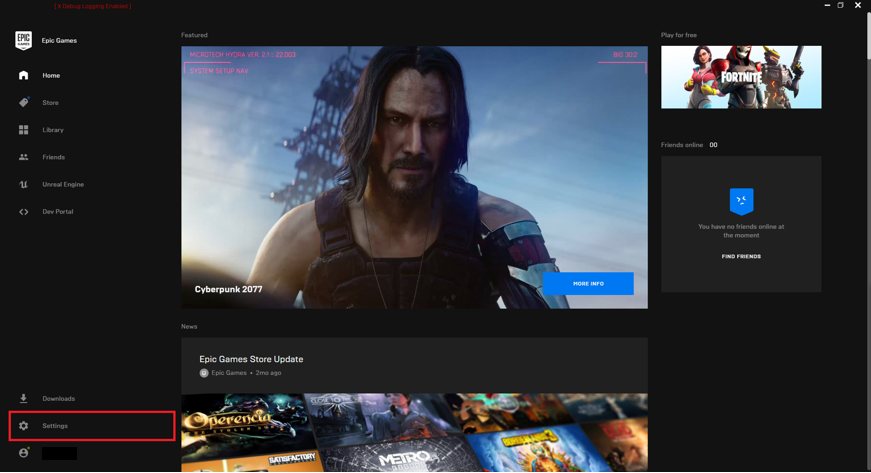Viewport: 871px width, 473px height.
Task: Minimize the launcher window
Action: 827,5
